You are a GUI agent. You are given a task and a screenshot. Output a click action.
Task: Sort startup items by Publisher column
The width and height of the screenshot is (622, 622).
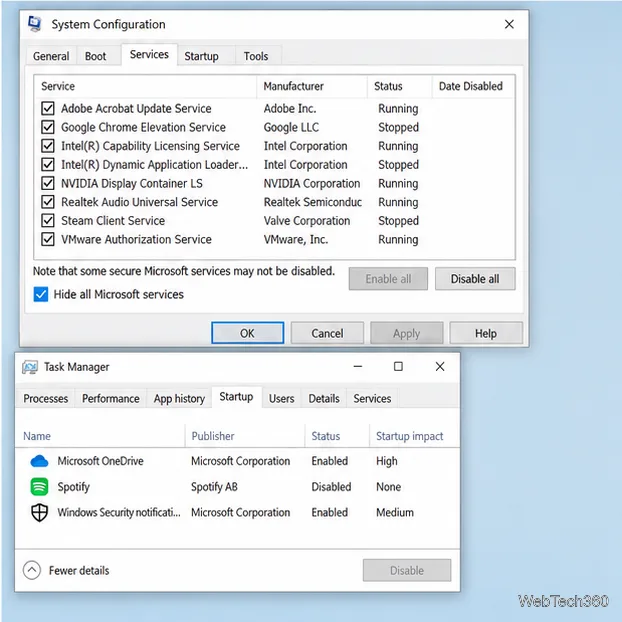coord(245,436)
